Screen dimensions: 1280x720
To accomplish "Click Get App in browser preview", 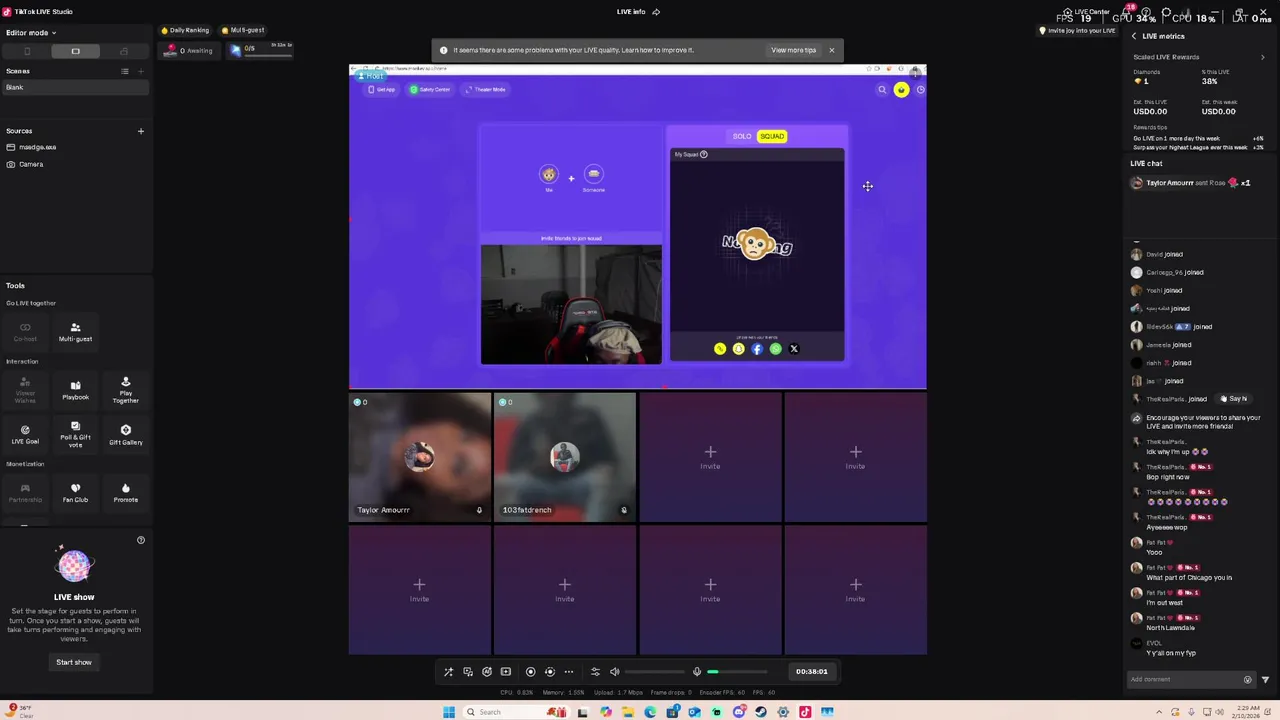I will (381, 90).
